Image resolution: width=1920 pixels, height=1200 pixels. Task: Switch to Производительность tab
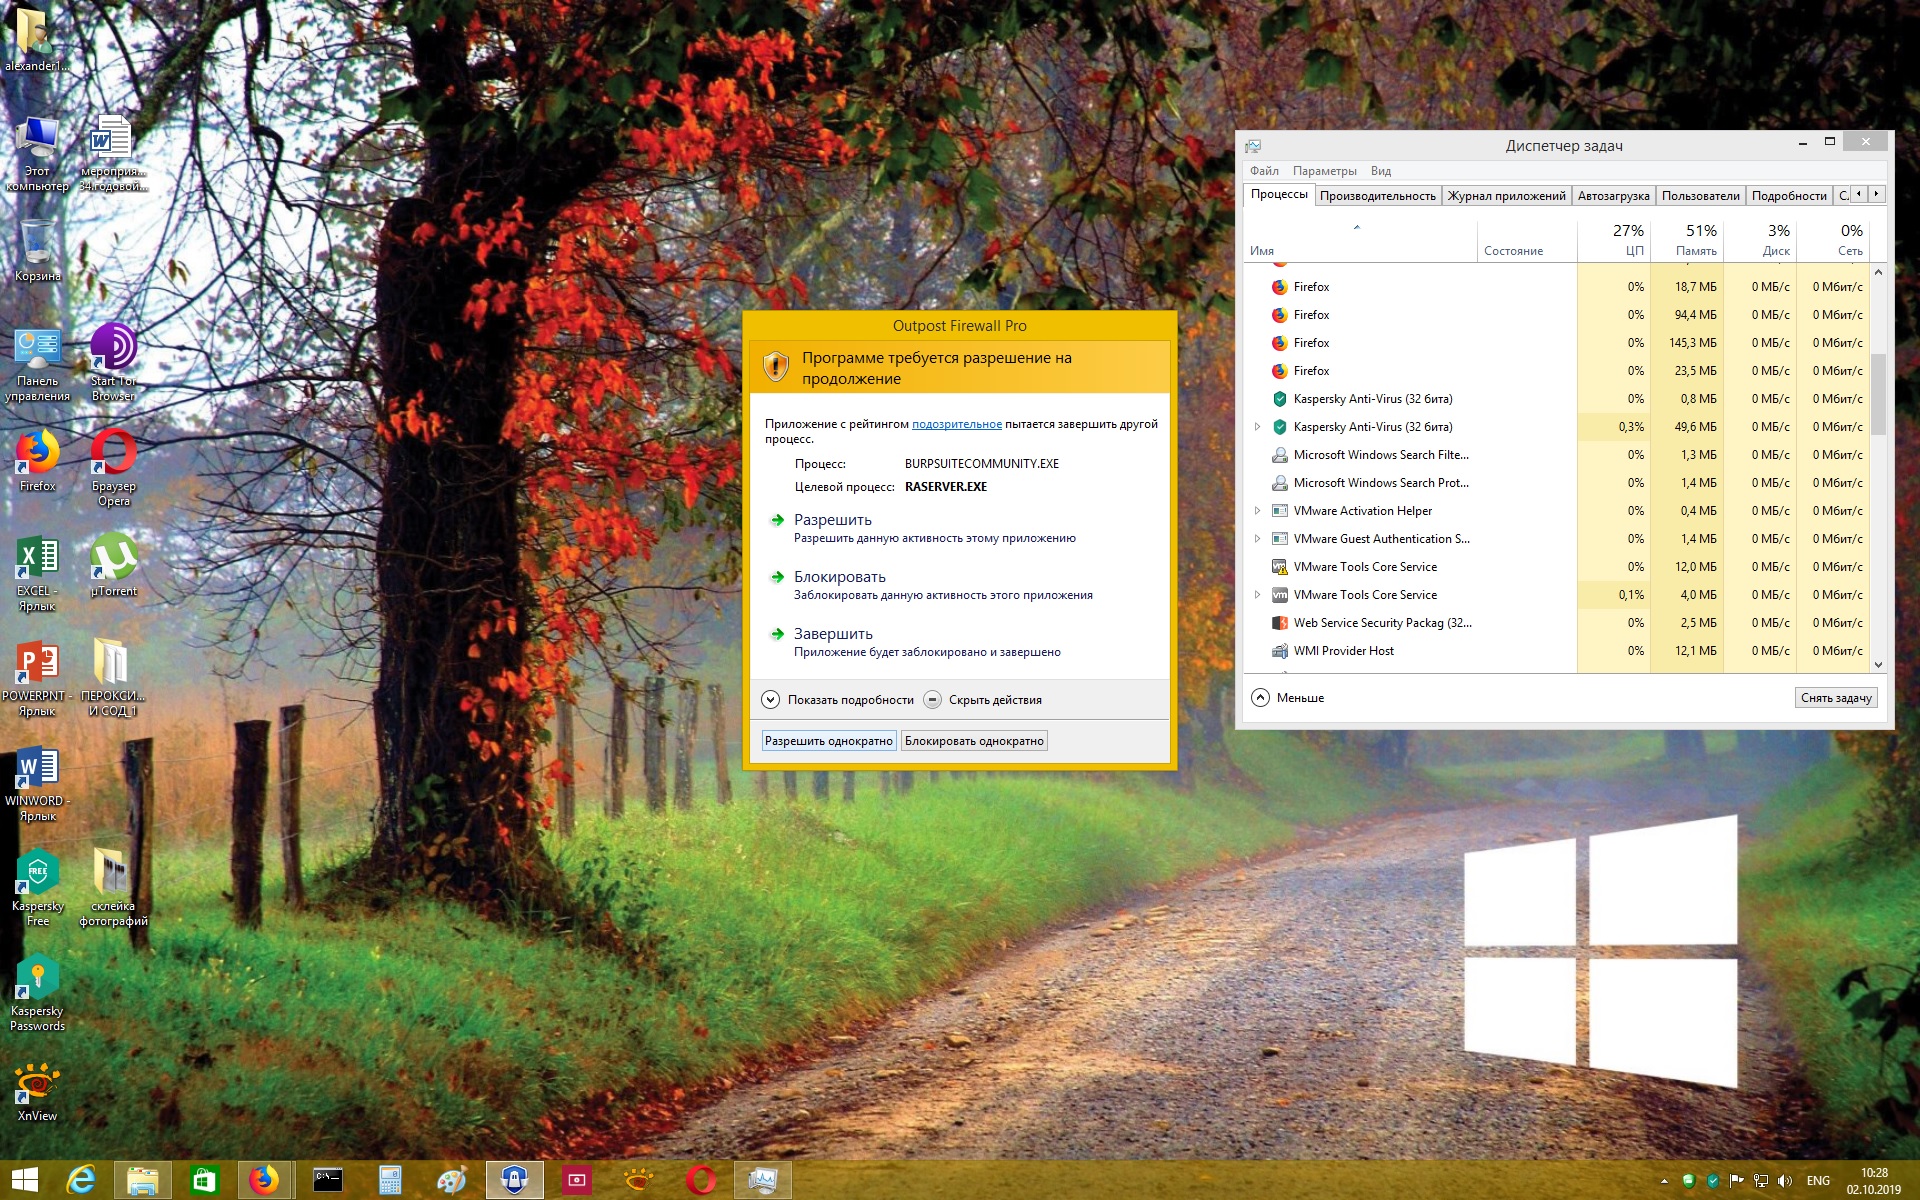pos(1377,196)
